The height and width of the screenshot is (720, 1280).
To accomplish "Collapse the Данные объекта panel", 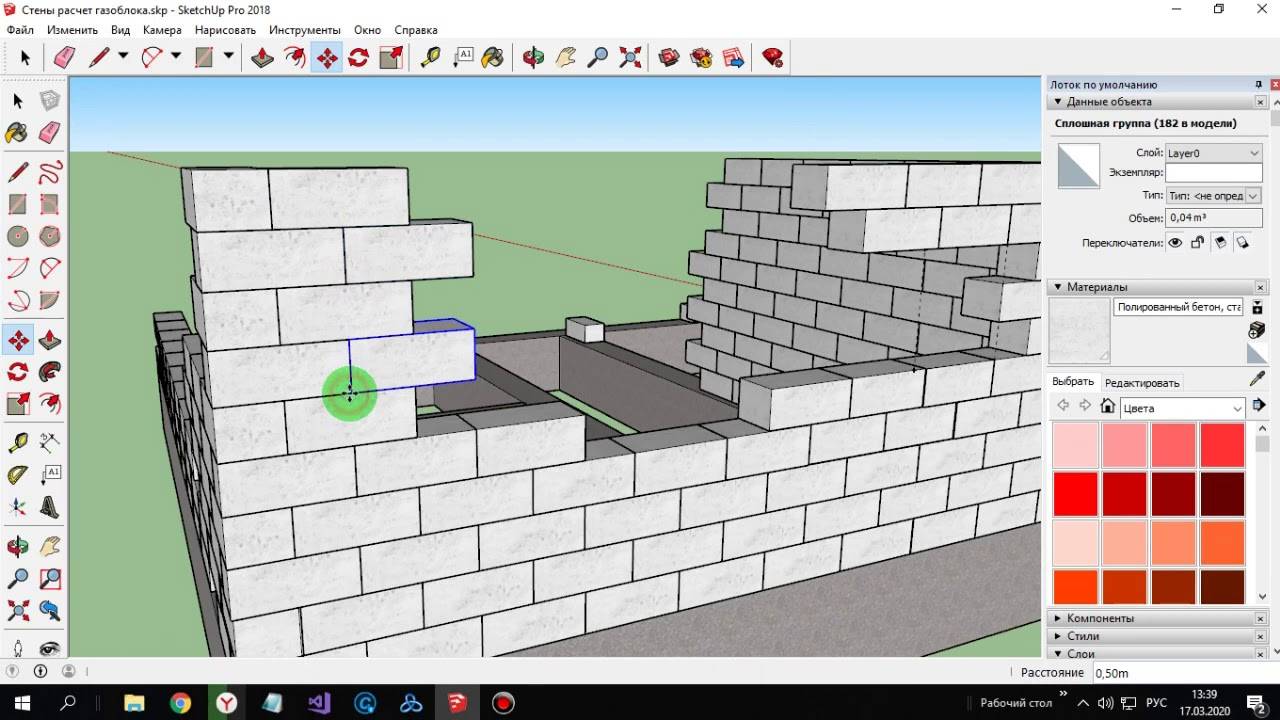I will [x=1057, y=102].
